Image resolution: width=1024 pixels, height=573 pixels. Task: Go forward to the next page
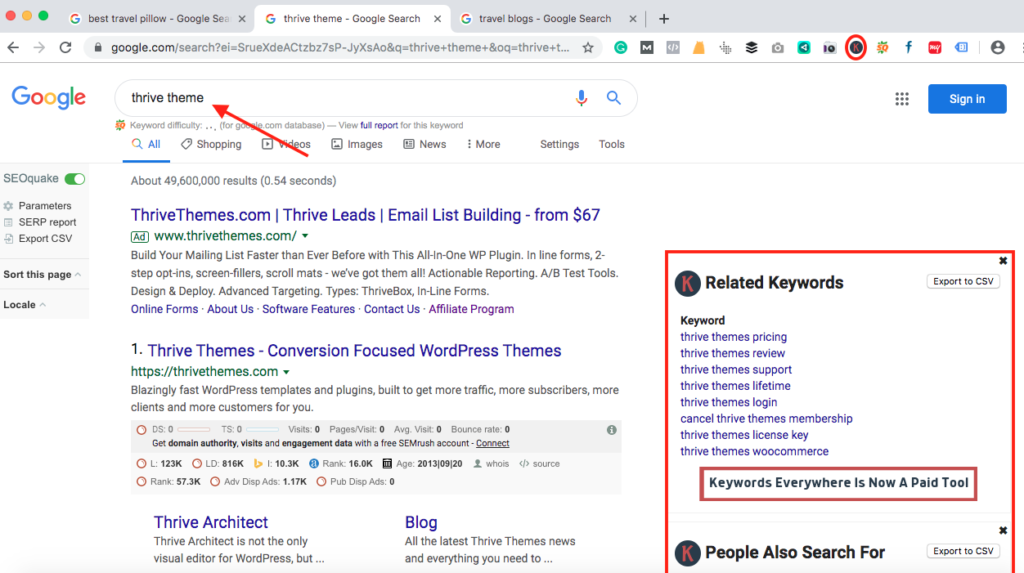(39, 47)
